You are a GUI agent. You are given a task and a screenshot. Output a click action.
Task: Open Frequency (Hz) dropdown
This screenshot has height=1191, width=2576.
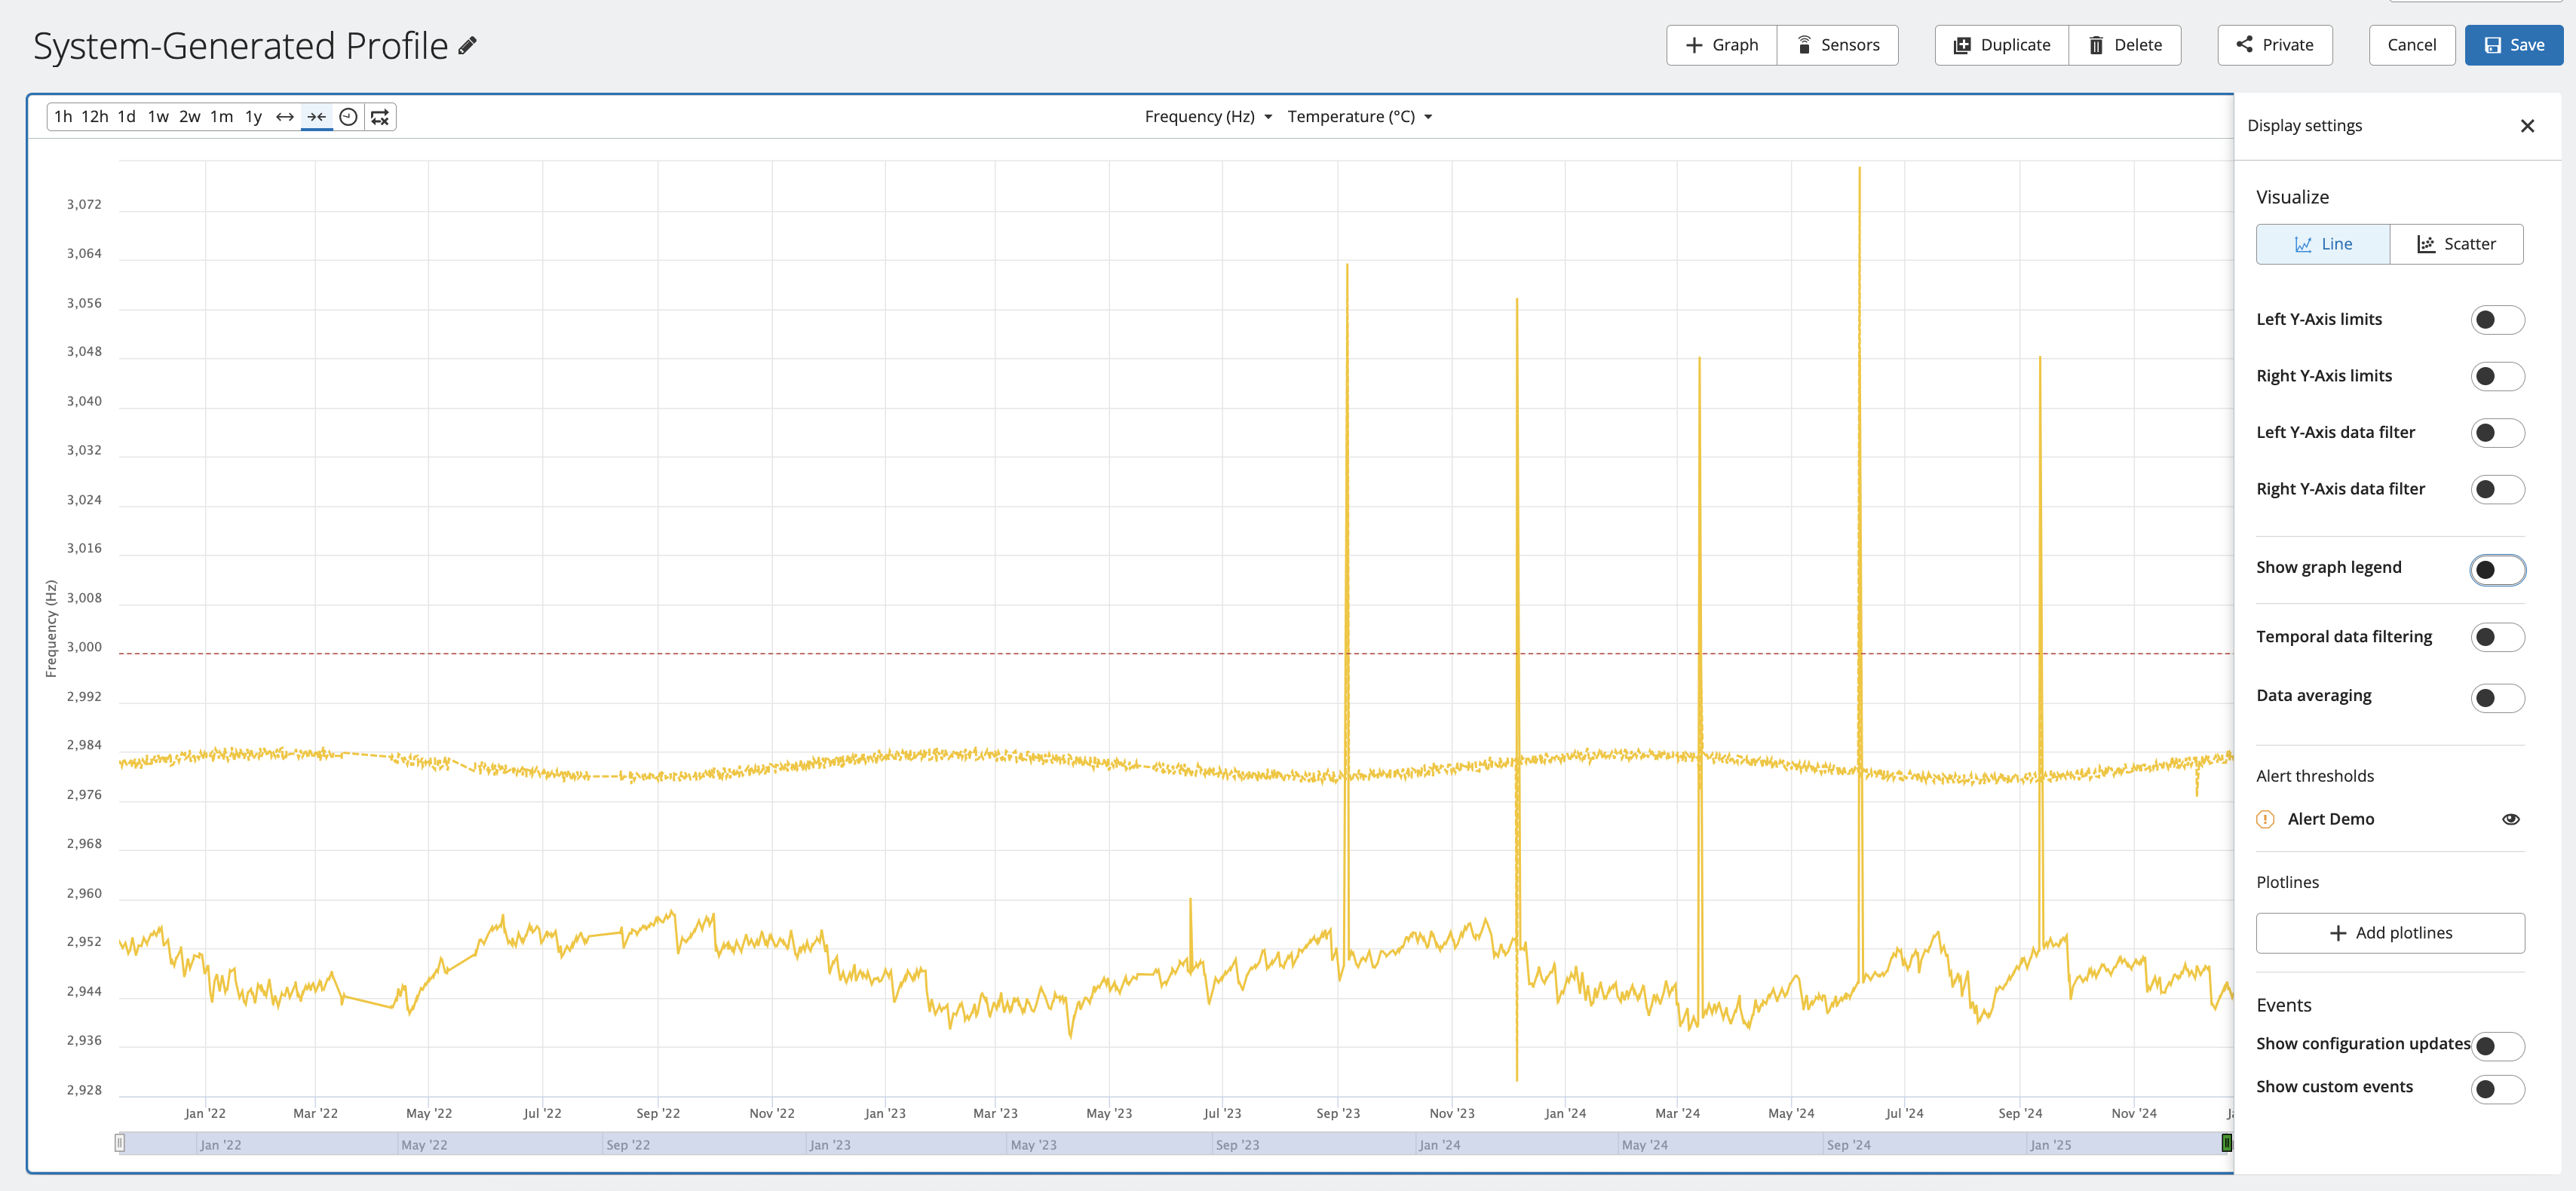point(1208,117)
